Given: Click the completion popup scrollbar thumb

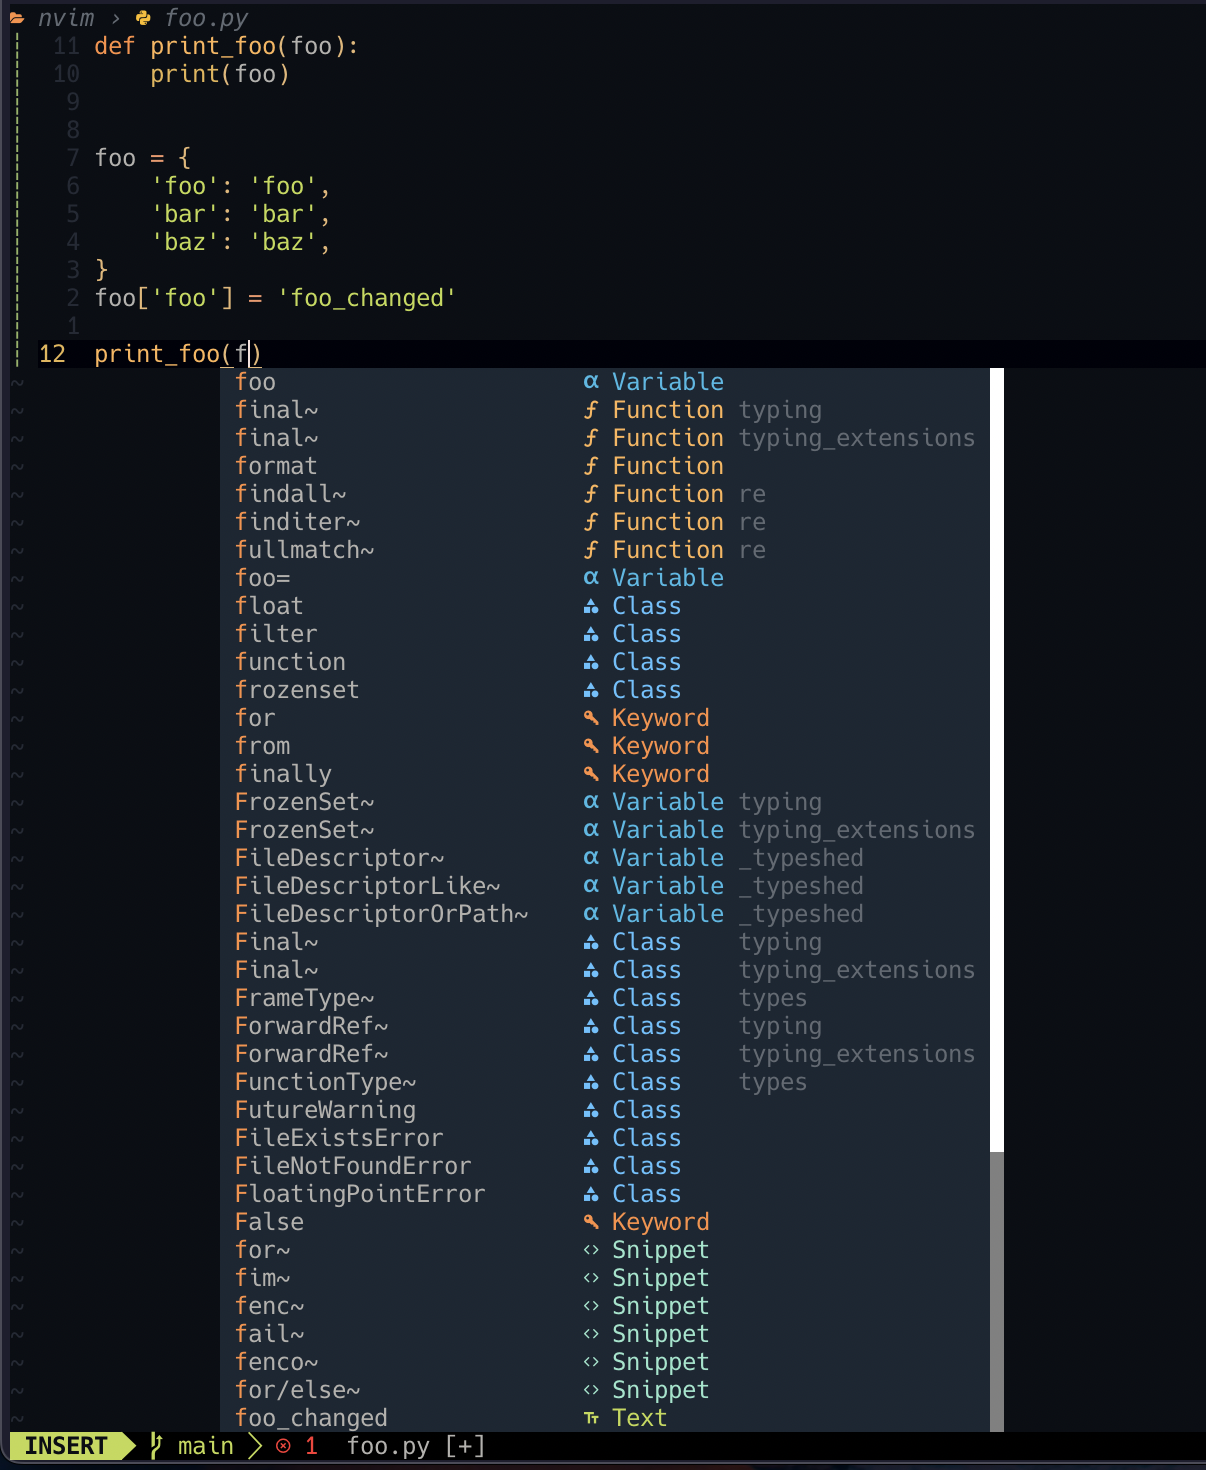Looking at the screenshot, I should 996,760.
